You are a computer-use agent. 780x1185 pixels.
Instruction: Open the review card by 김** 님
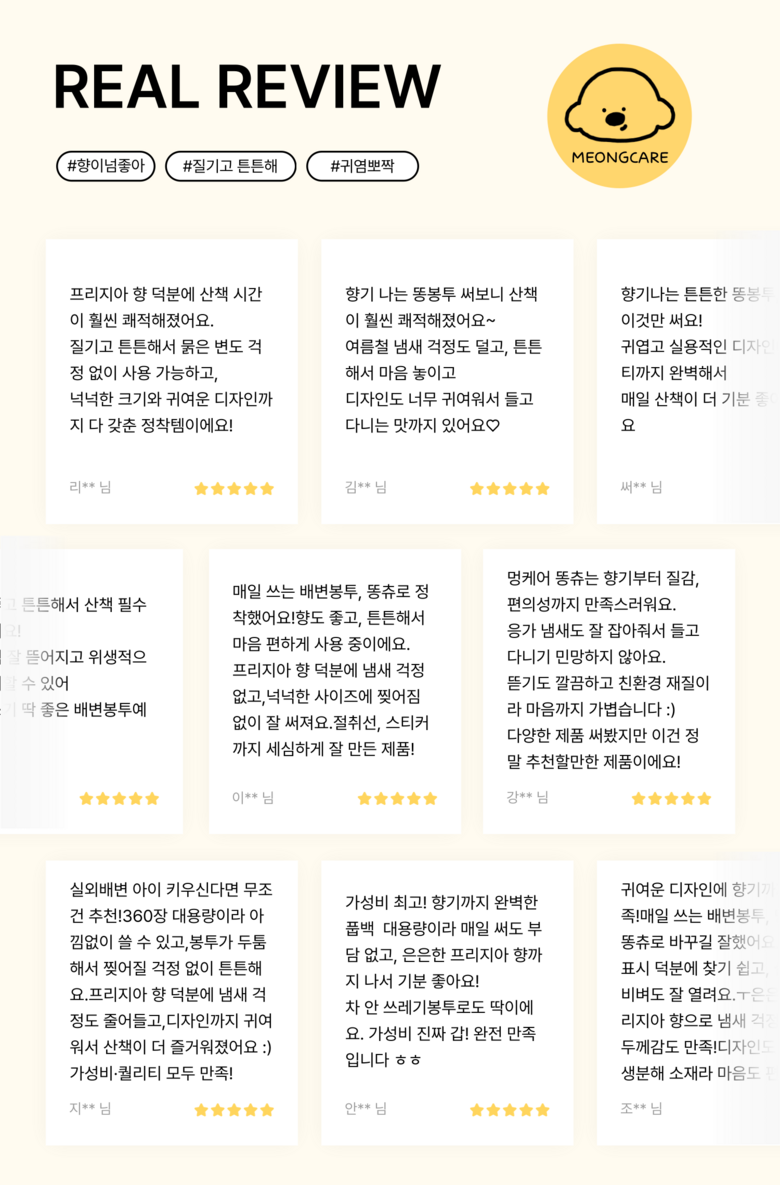pyautogui.click(x=447, y=382)
